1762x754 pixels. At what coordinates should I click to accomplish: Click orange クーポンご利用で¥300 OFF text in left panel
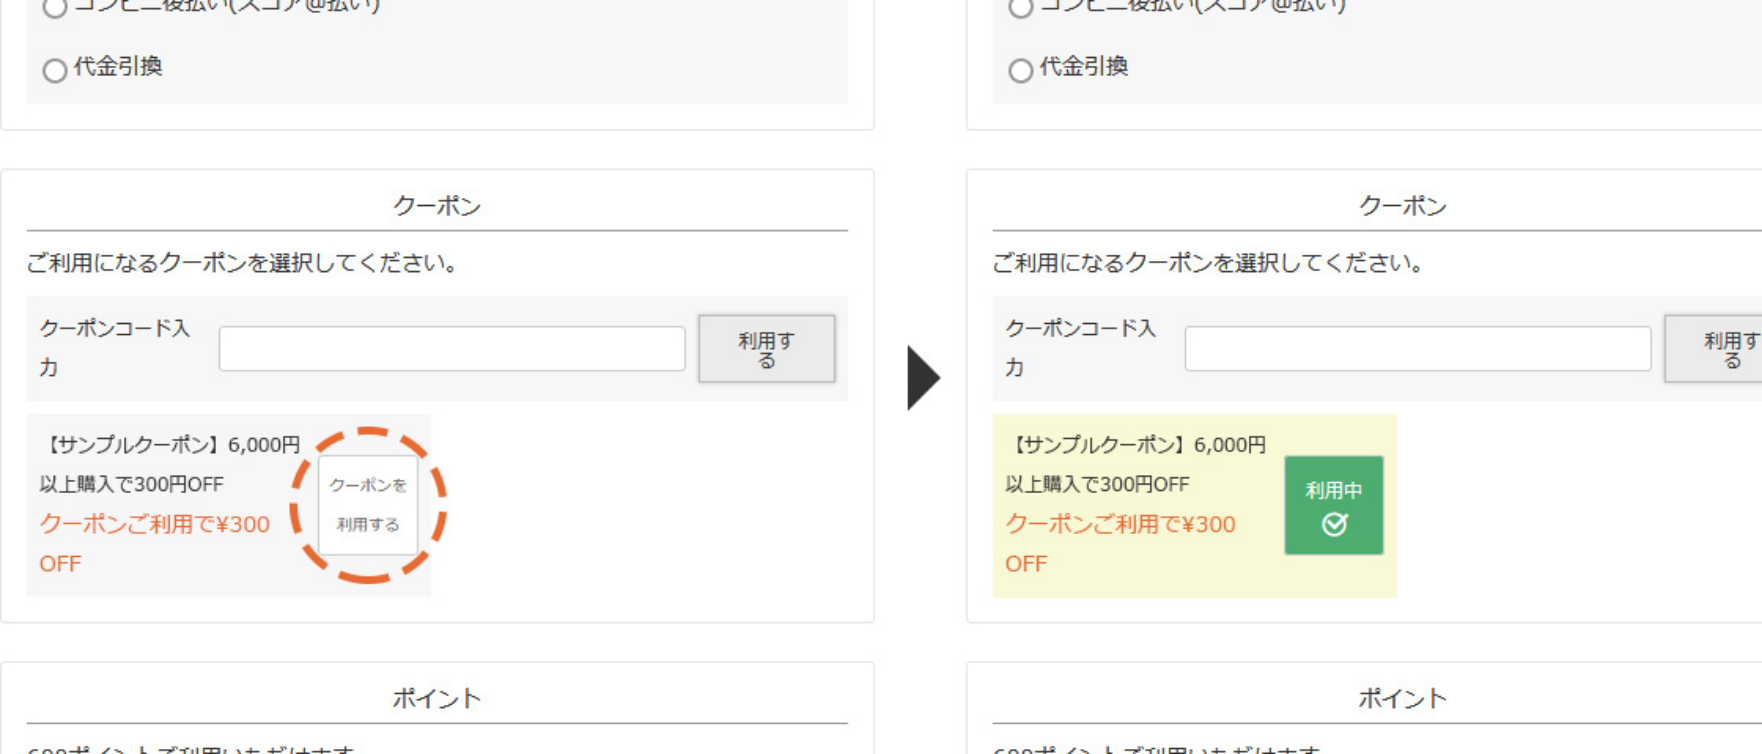[x=154, y=525]
